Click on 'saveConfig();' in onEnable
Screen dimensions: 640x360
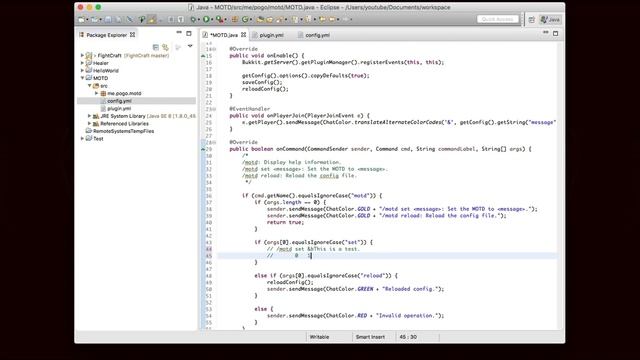pyautogui.click(x=262, y=82)
